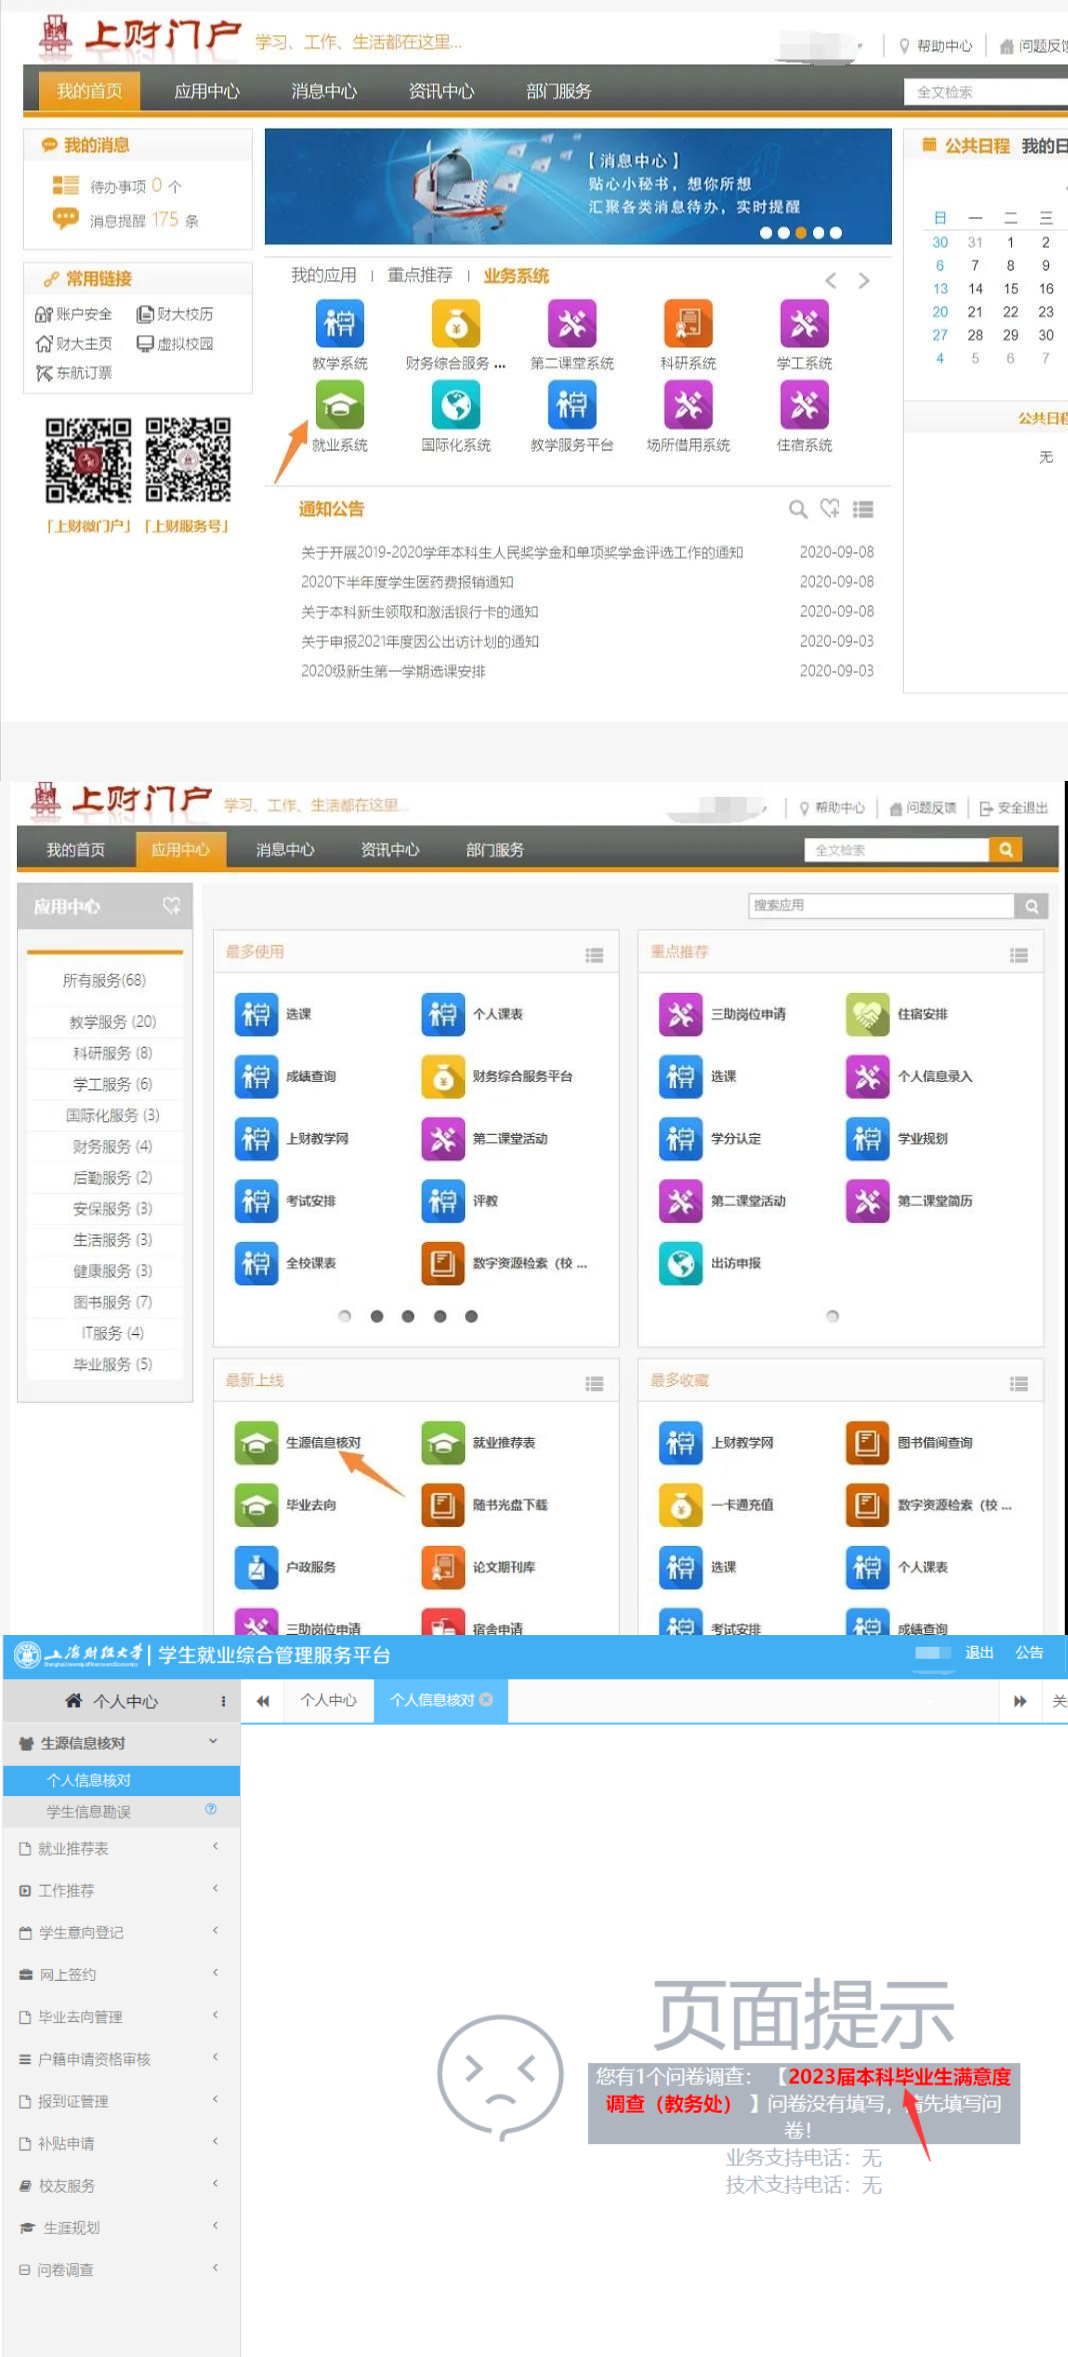Open the 学工系统 icon
1068x2357 pixels.
click(x=804, y=323)
